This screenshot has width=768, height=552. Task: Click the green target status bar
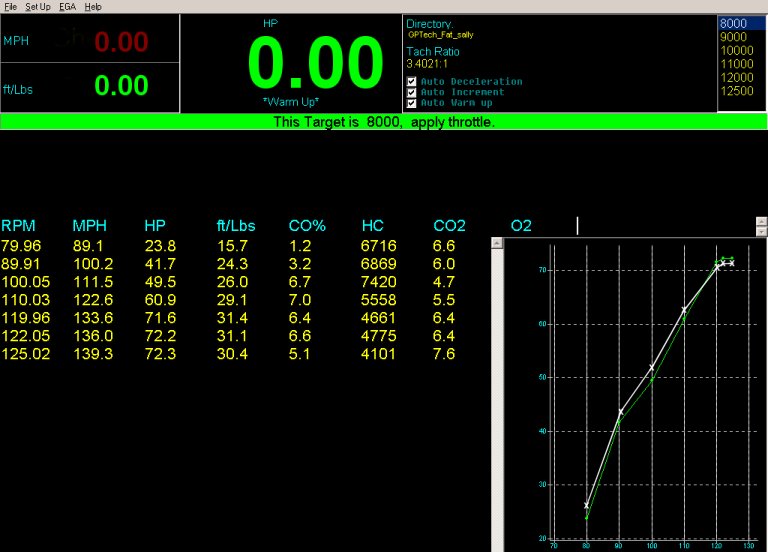point(384,122)
